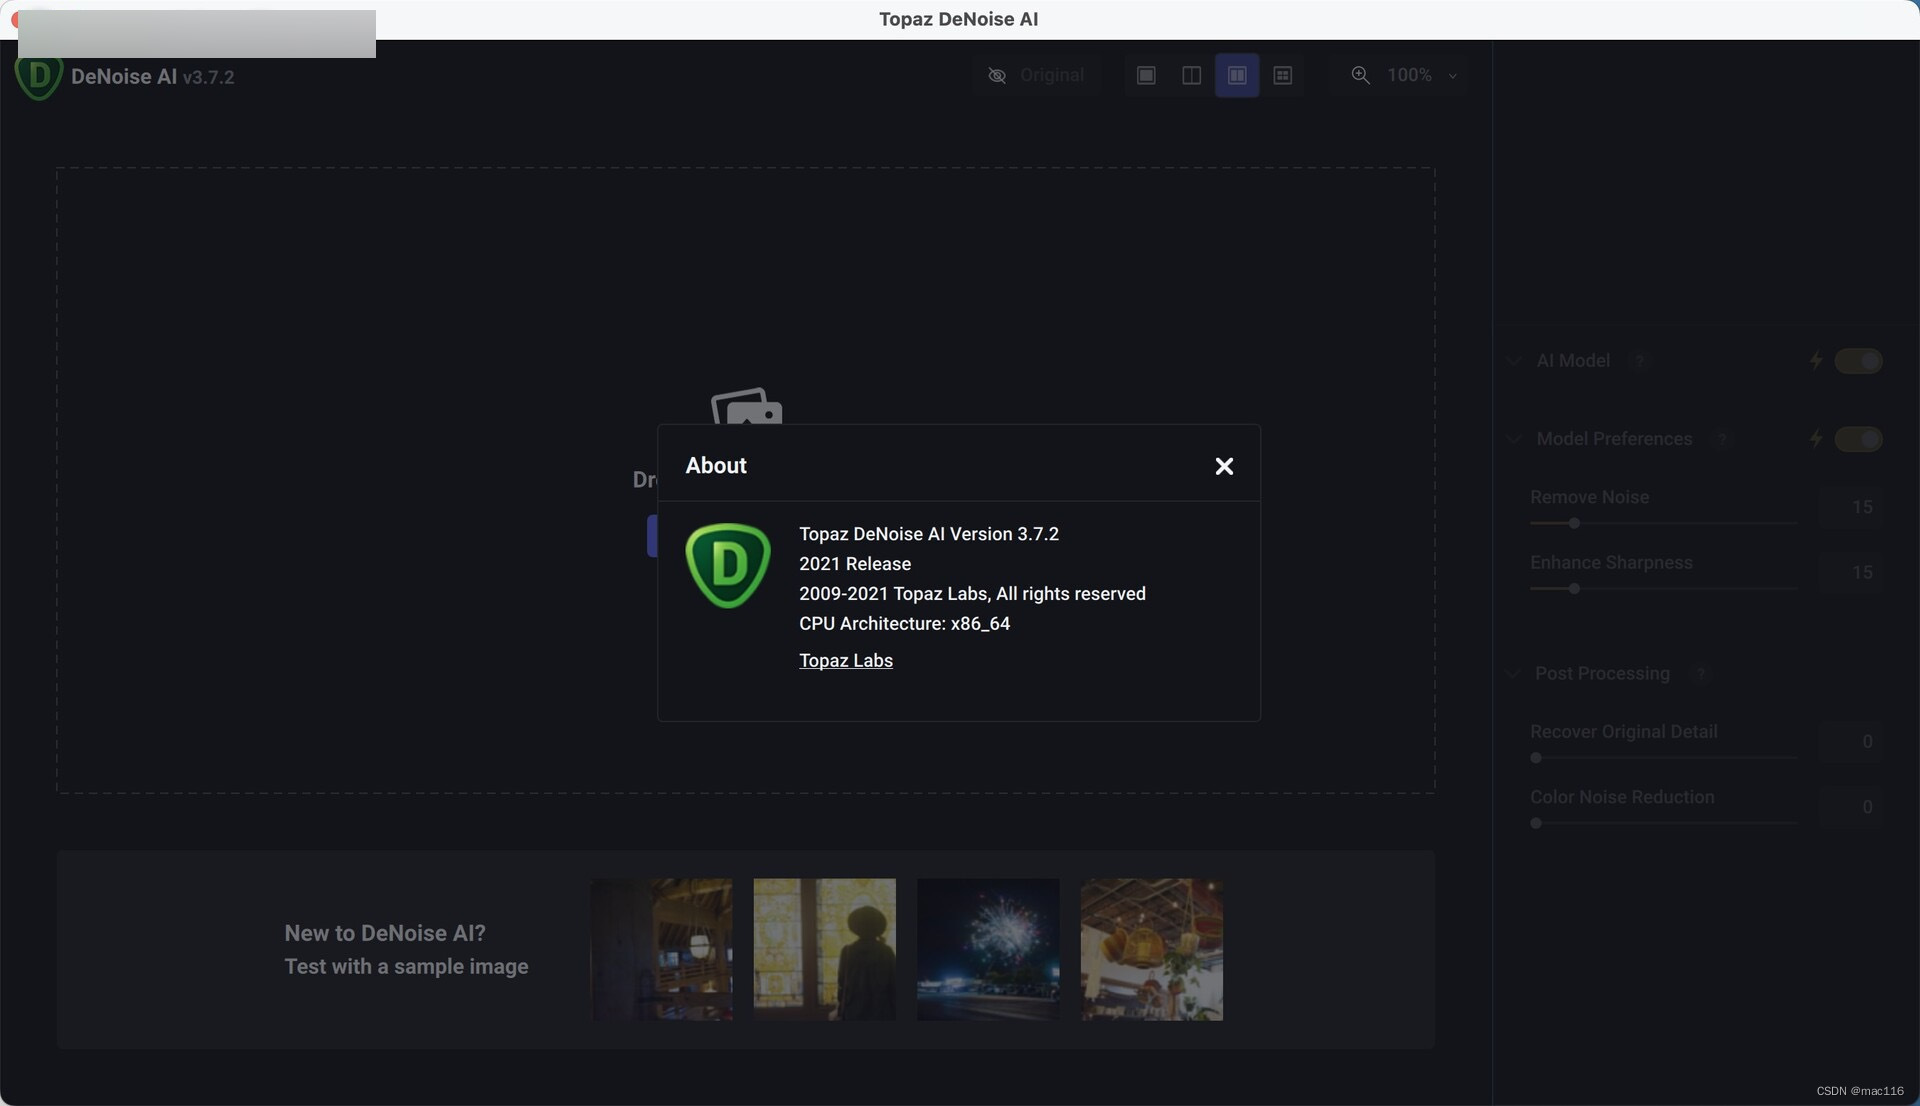Toggle the AI Model auto switch
Image resolution: width=1920 pixels, height=1106 pixels.
click(x=1858, y=361)
